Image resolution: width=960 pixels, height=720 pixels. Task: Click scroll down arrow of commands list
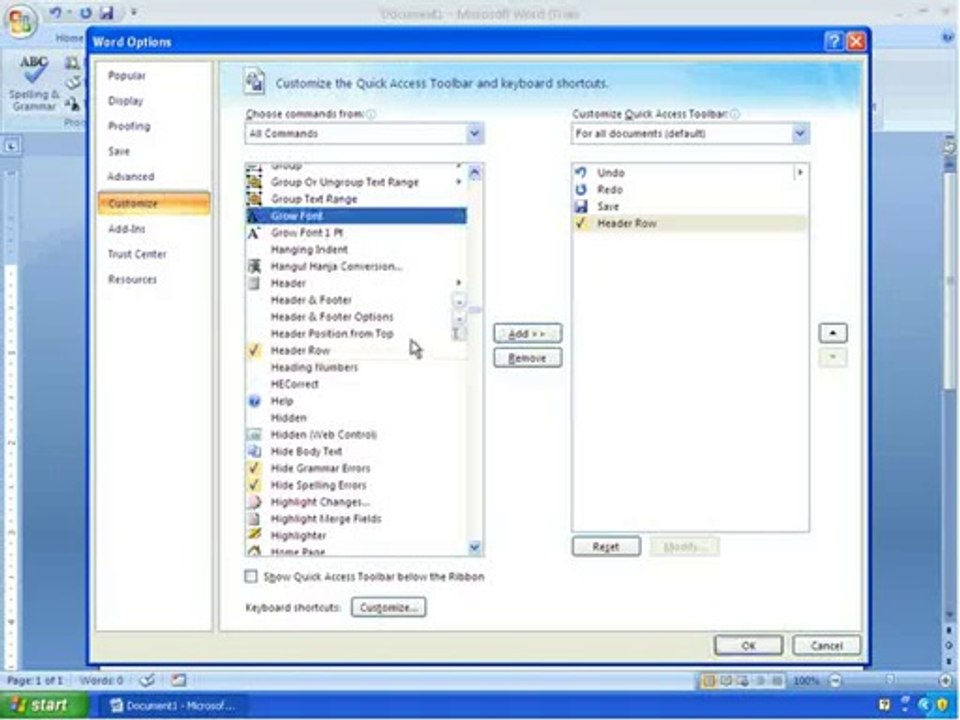474,547
